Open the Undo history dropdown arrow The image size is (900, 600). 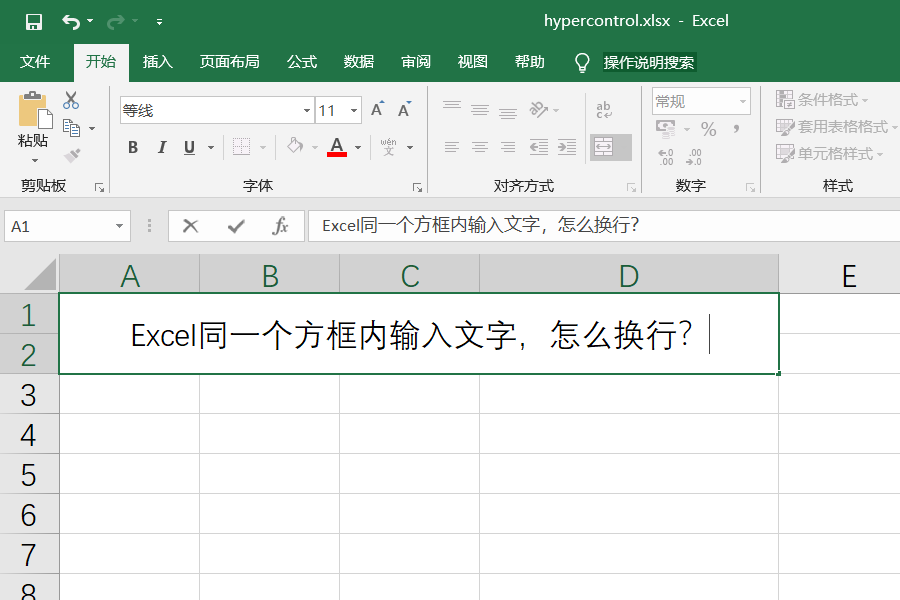[x=90, y=21]
